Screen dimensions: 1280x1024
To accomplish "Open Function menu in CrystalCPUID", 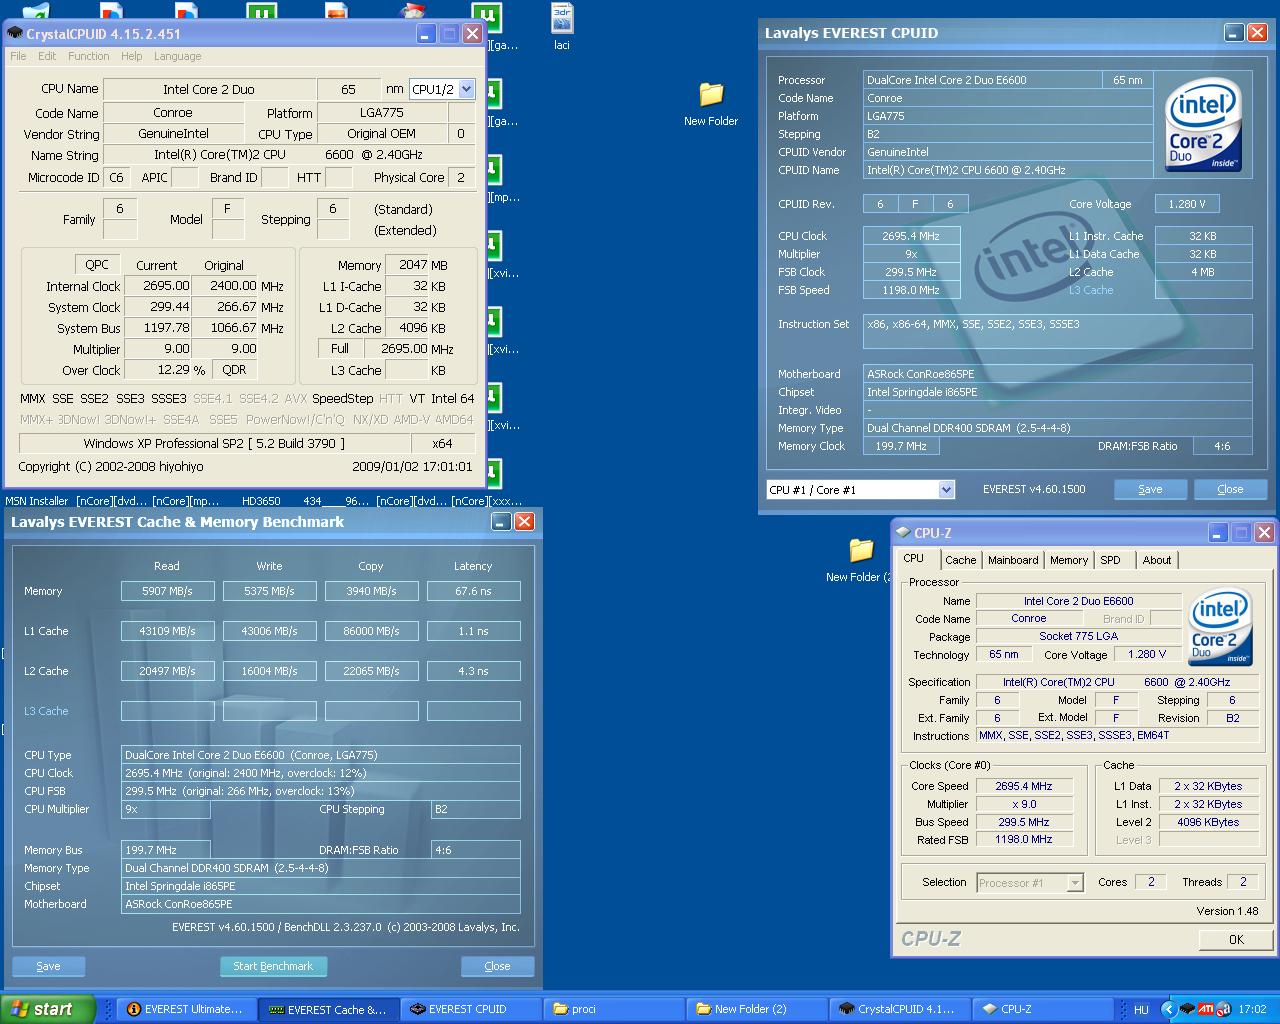I will pyautogui.click(x=89, y=56).
